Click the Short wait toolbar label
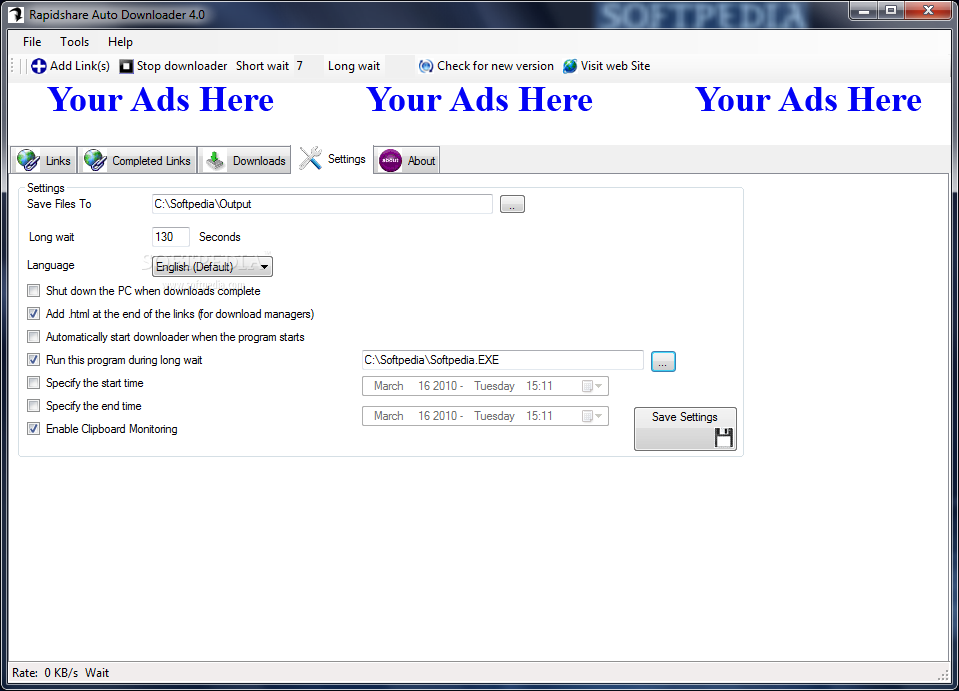The height and width of the screenshot is (691, 959). [x=262, y=66]
